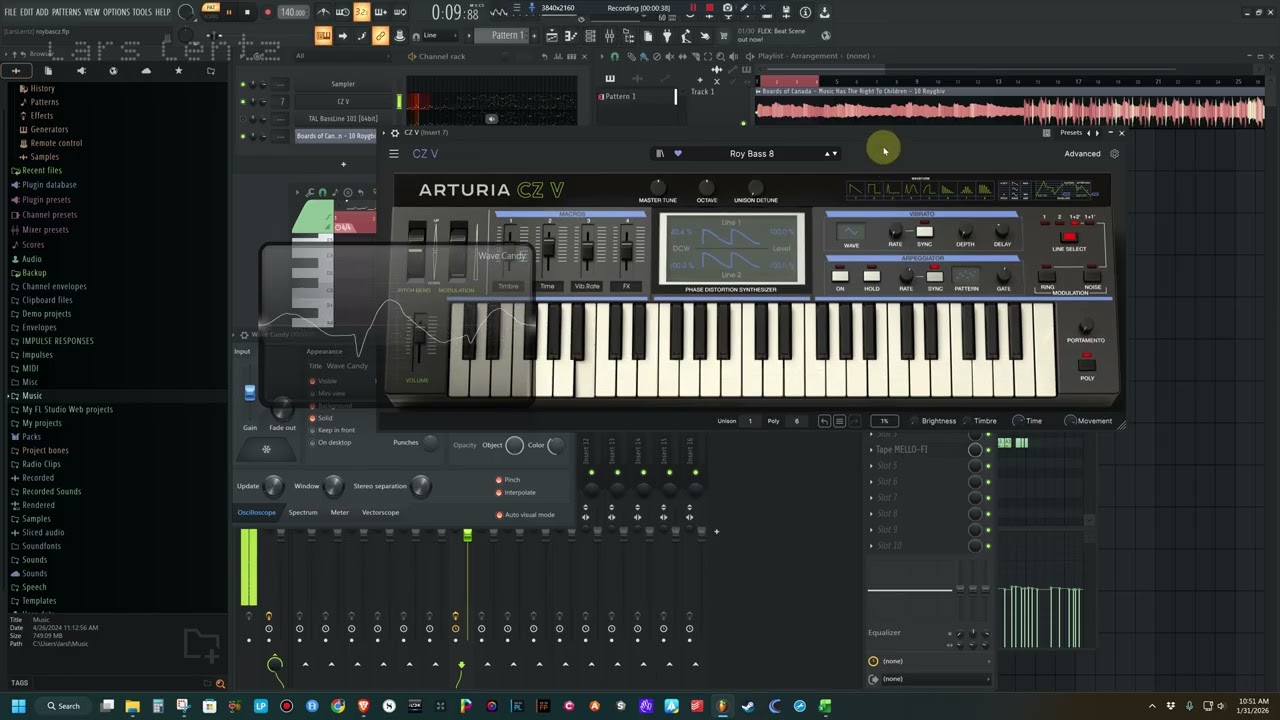Toggle the piano keyboard typing icon in the toolbar
The width and height of the screenshot is (1280, 720).
pos(324,36)
